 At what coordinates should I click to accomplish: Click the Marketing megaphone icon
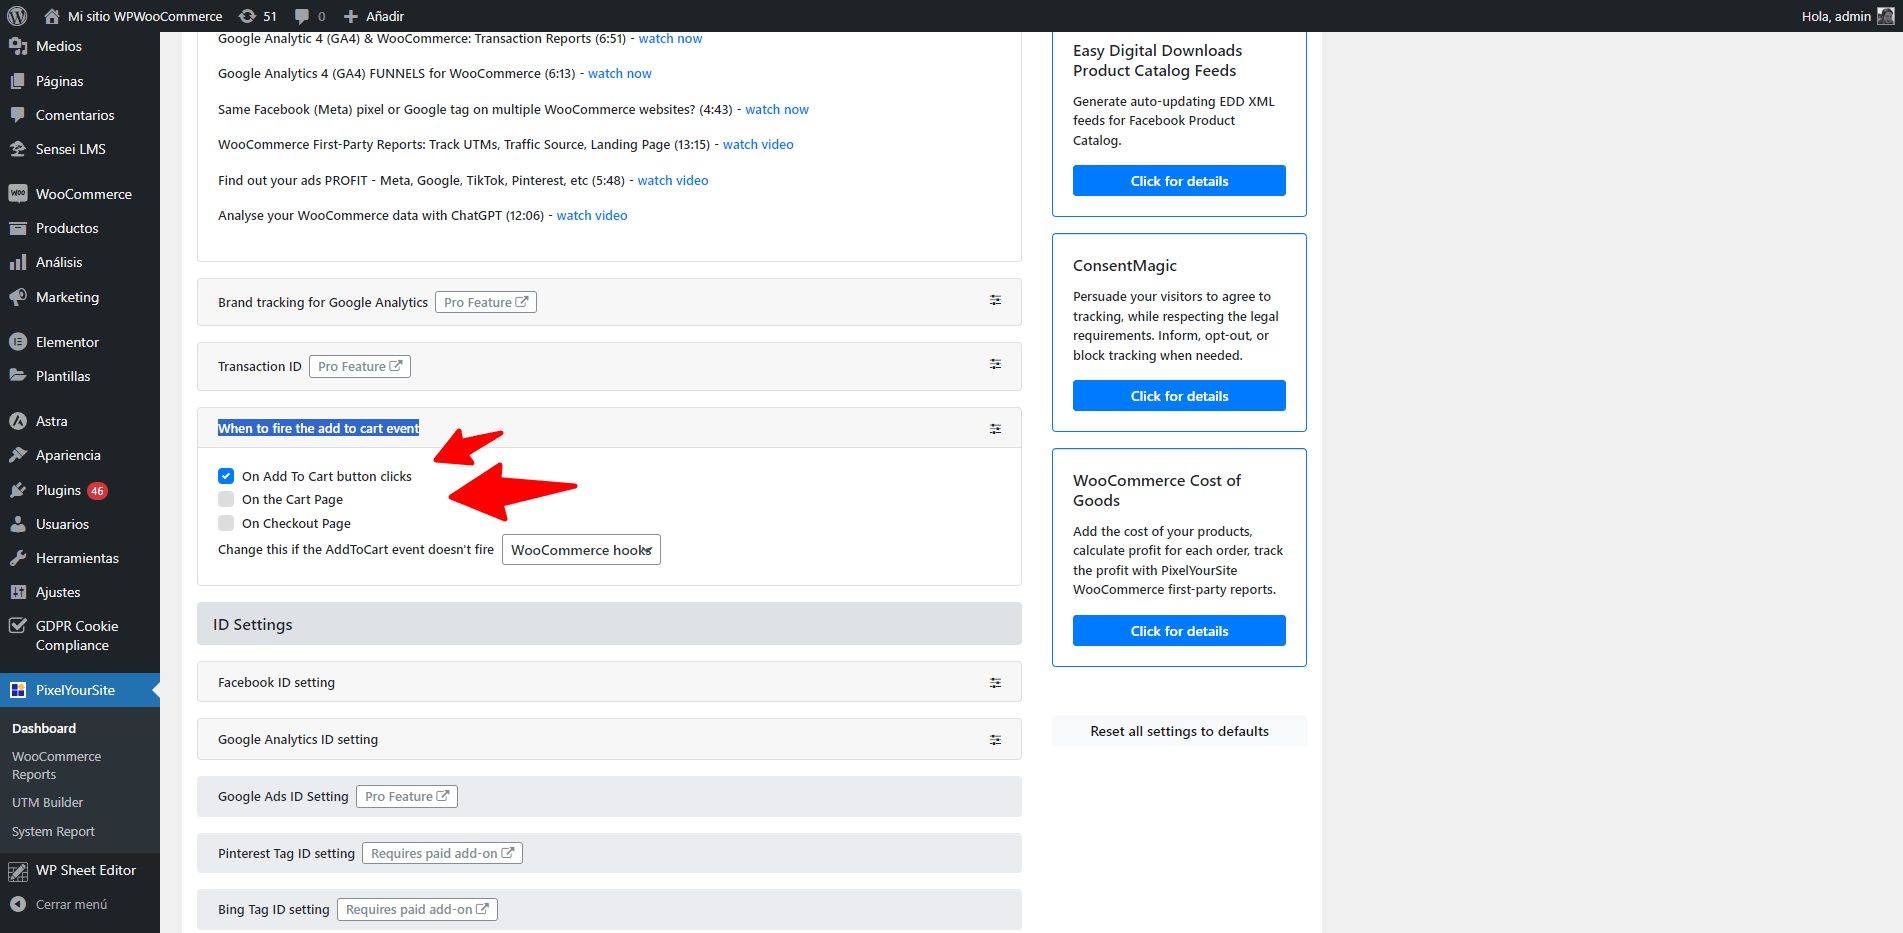[18, 297]
